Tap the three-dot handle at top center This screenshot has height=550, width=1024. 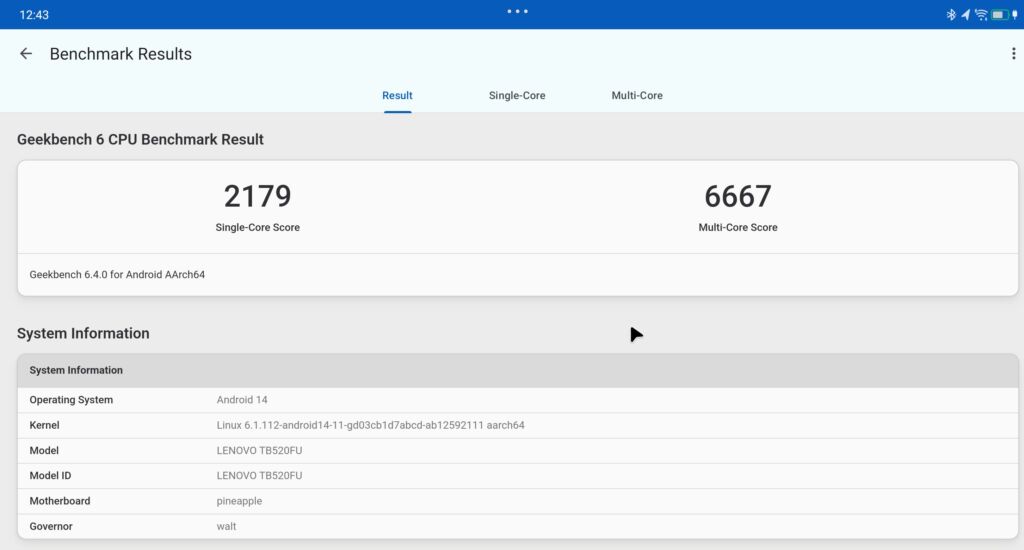(518, 11)
